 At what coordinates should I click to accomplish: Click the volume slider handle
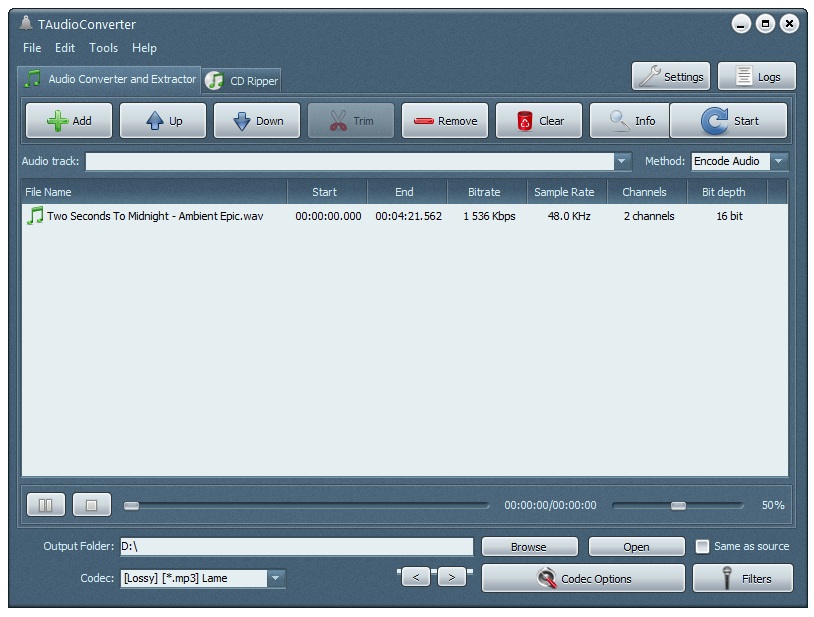(678, 506)
